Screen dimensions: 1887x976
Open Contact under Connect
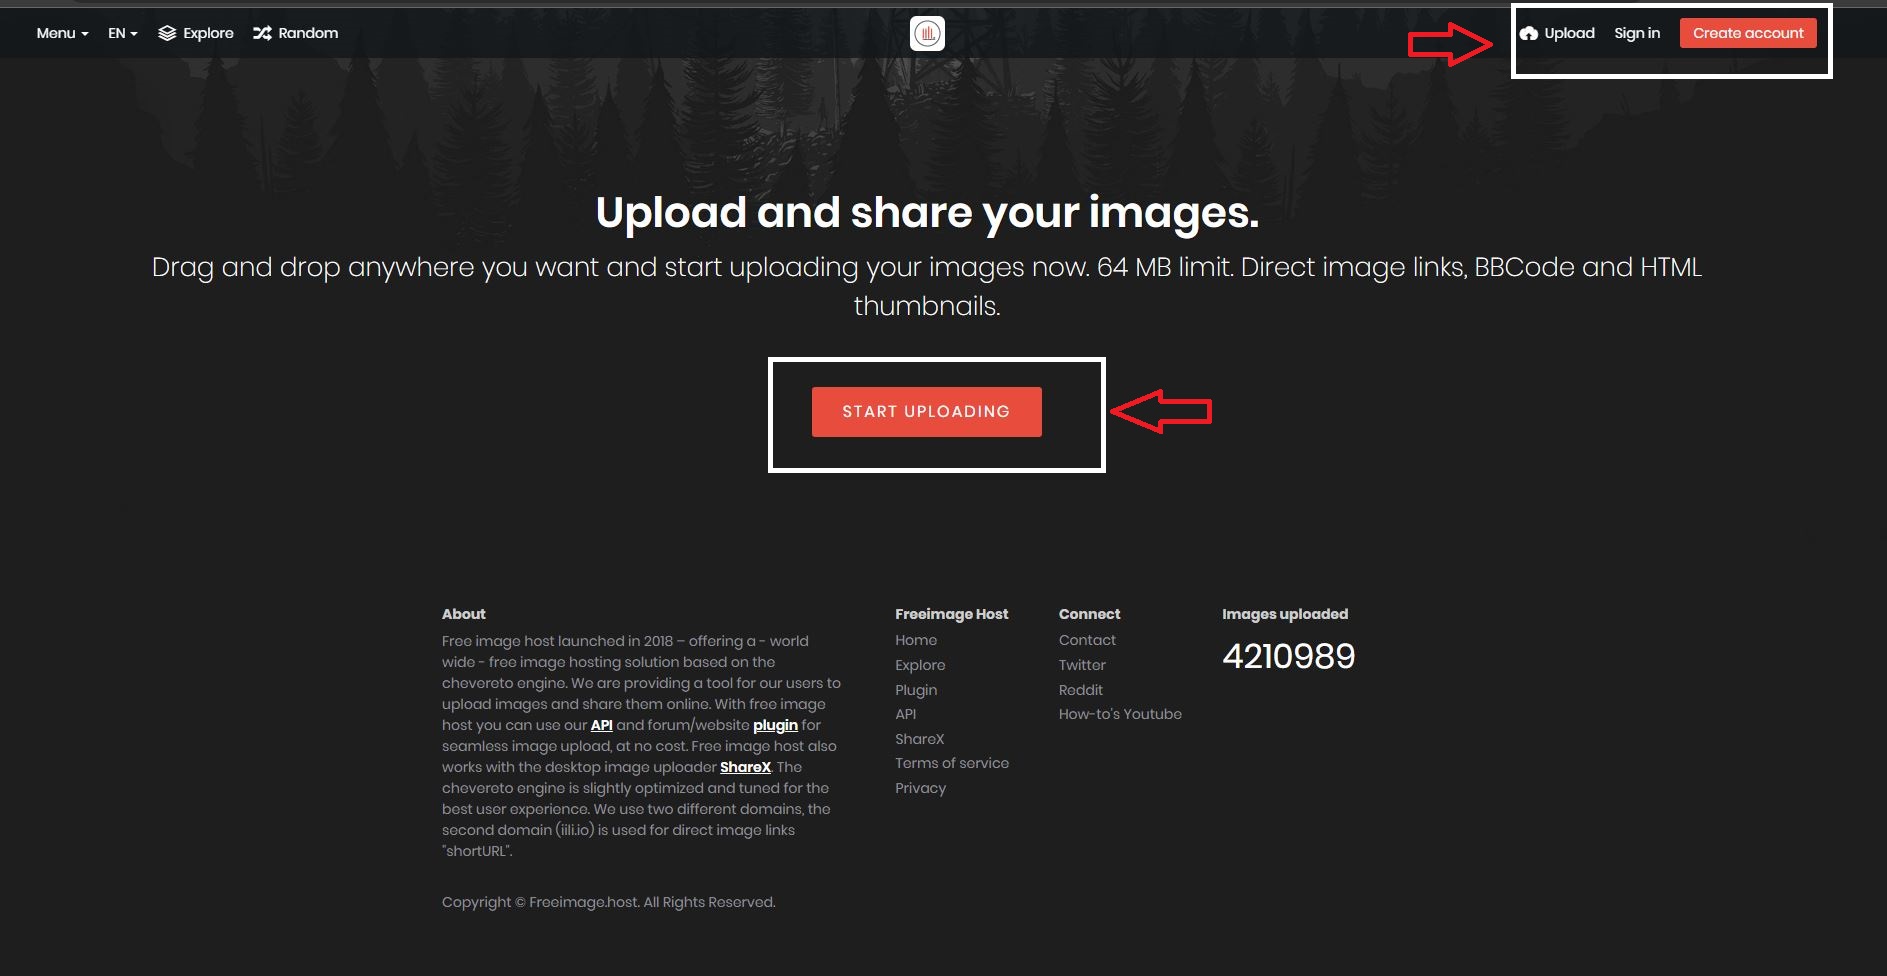pyautogui.click(x=1087, y=641)
